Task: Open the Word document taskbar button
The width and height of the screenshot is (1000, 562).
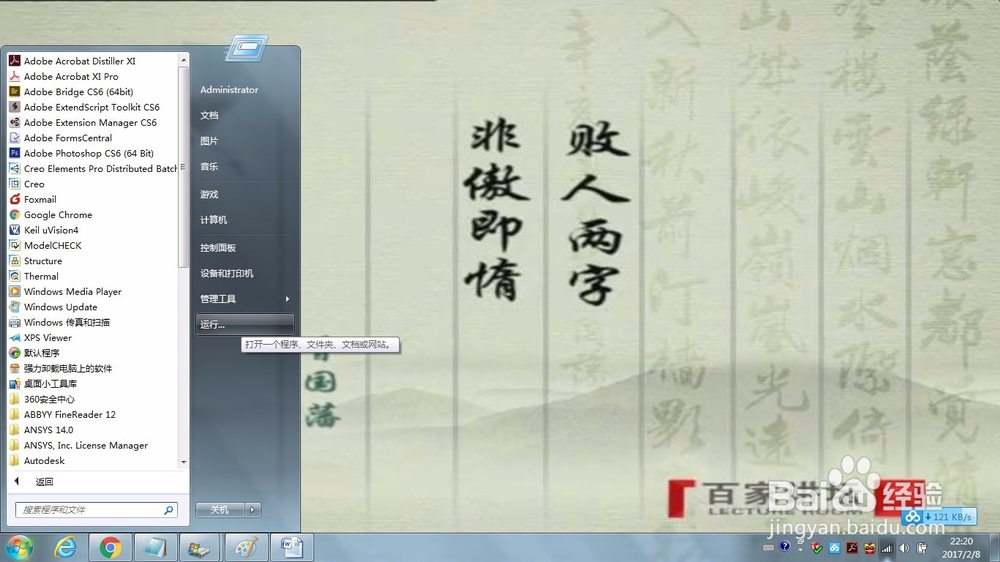Action: pos(291,547)
